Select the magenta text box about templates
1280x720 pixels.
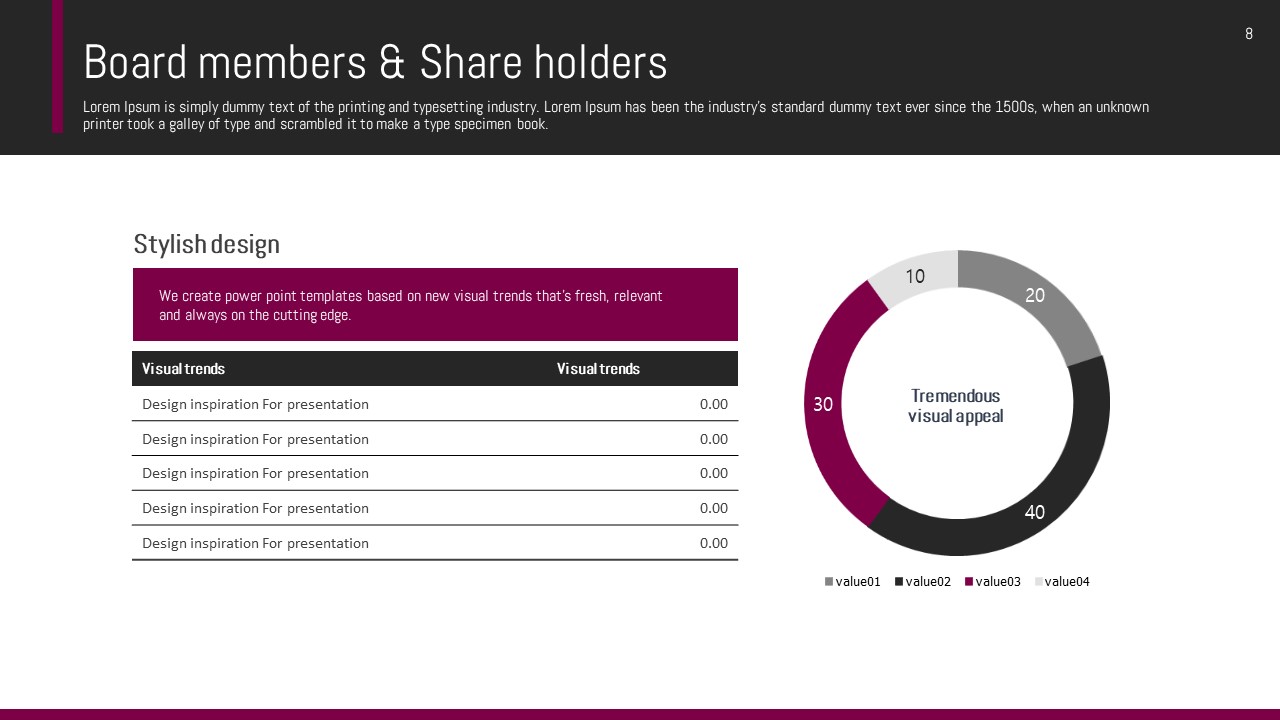tap(435, 304)
